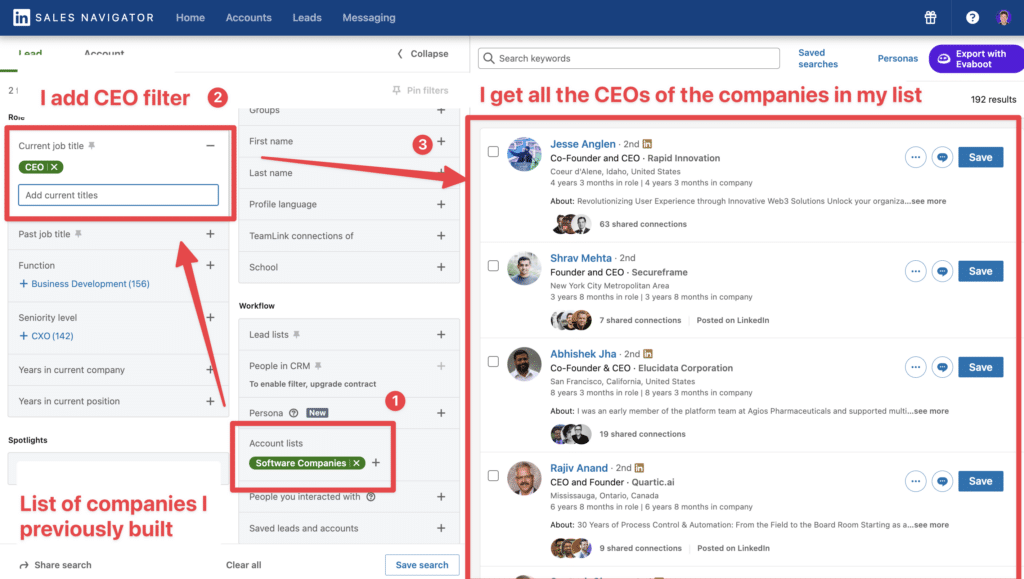Viewport: 1024px width, 579px height.
Task: Open the profile avatar menu
Action: pyautogui.click(x=1003, y=18)
